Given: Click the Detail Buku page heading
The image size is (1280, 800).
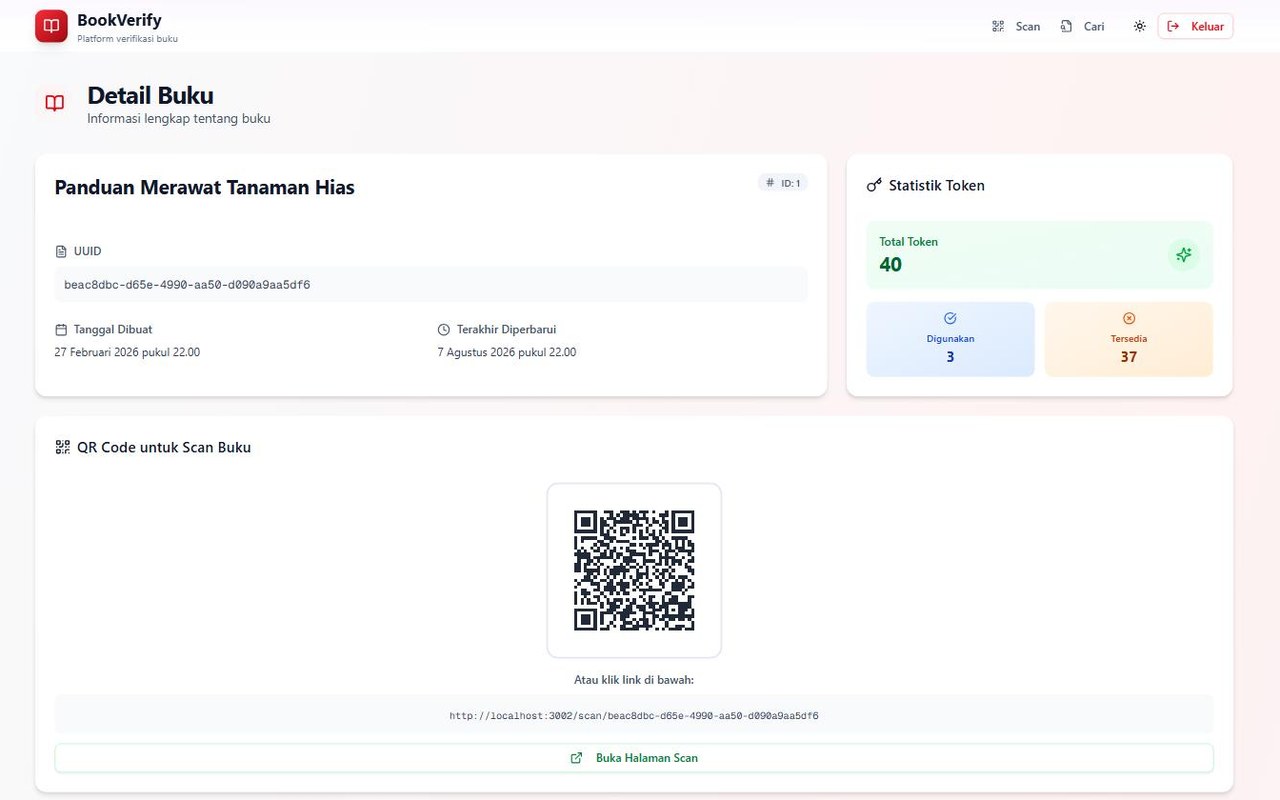Looking at the screenshot, I should (x=150, y=96).
